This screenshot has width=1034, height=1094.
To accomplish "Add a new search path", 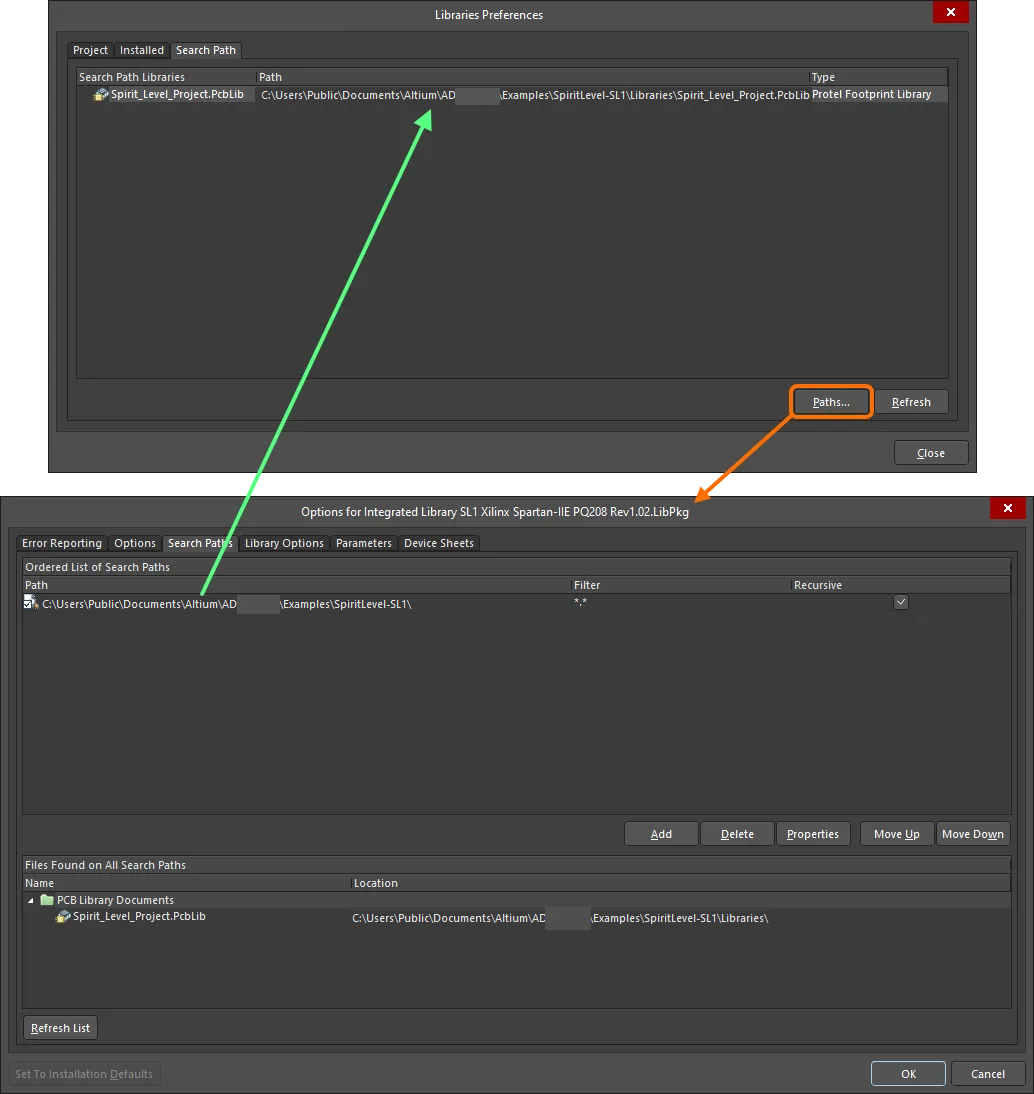I will coord(660,833).
